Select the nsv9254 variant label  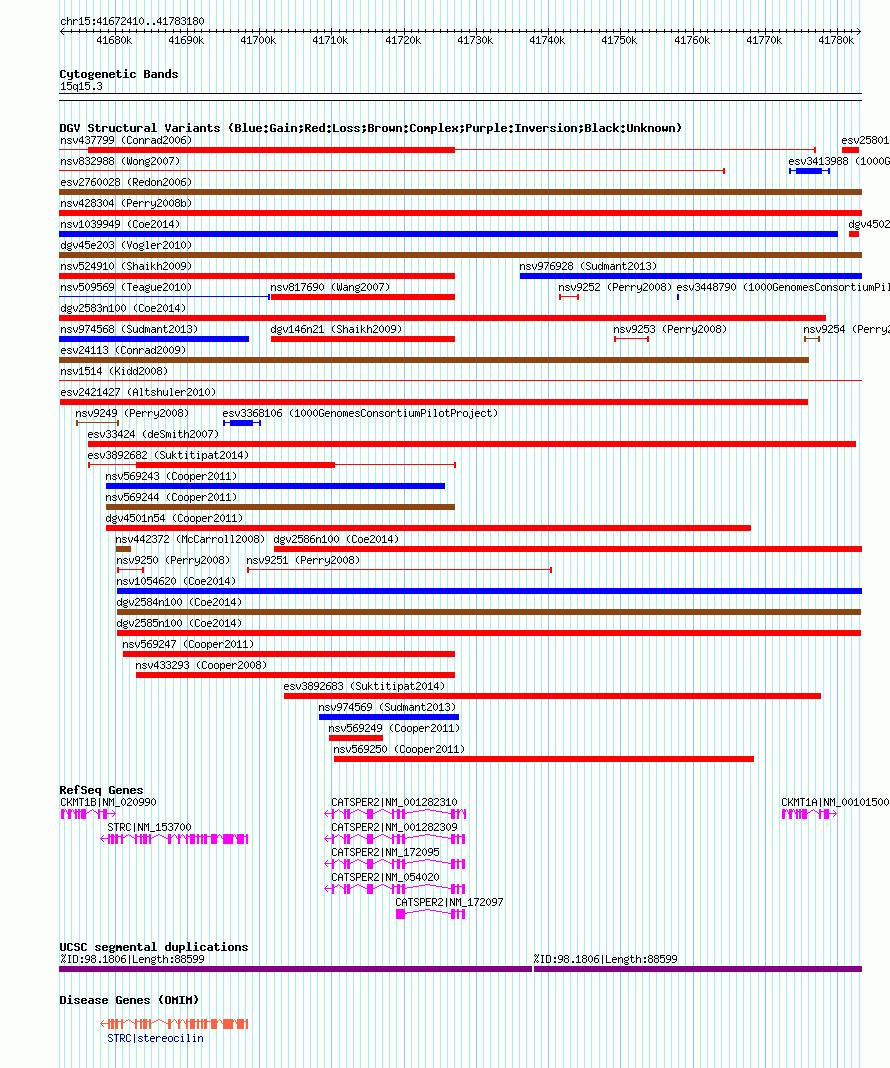(846, 330)
